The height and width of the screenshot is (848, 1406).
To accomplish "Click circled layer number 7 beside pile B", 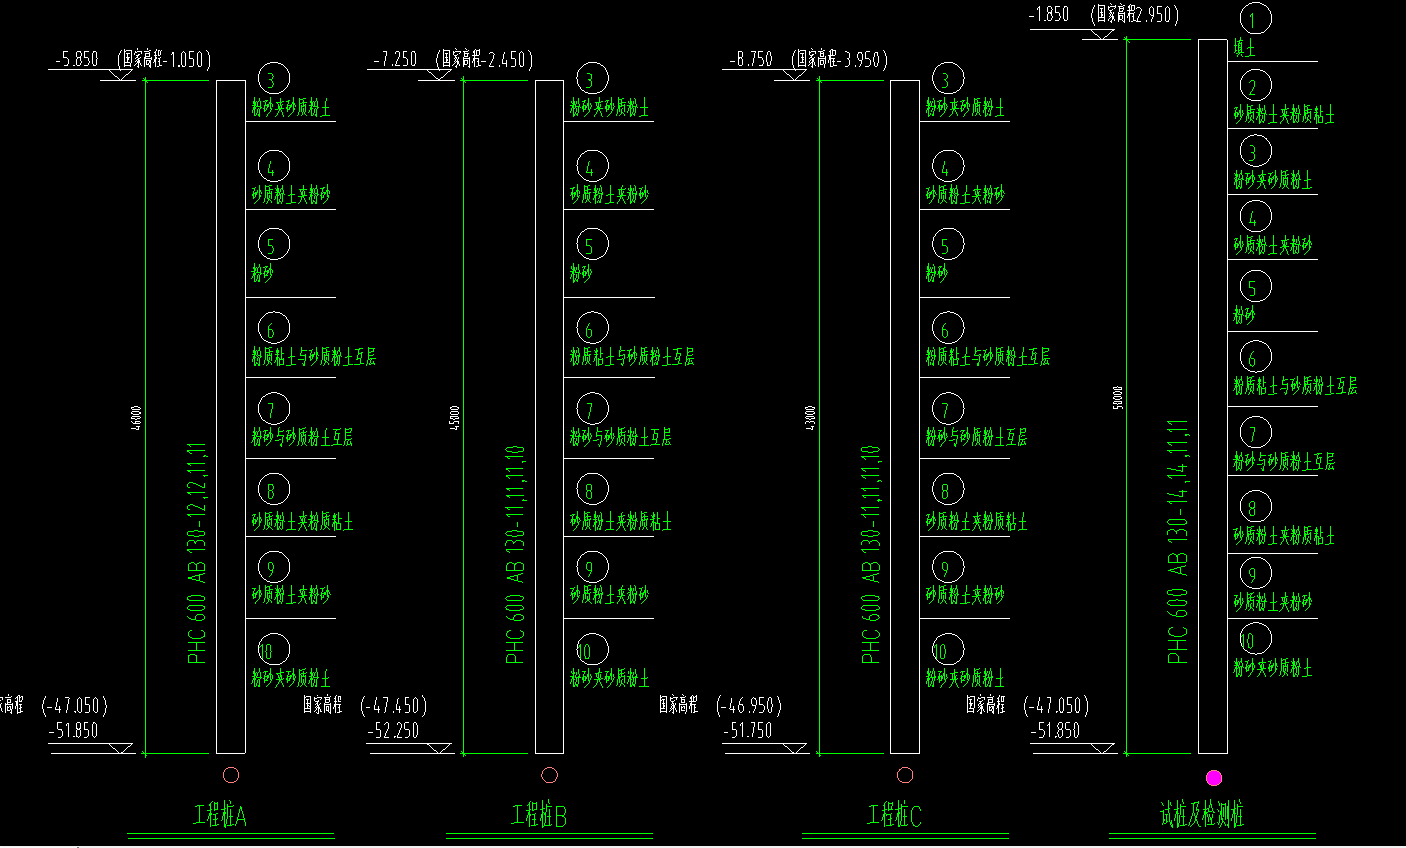I will pyautogui.click(x=591, y=409).
